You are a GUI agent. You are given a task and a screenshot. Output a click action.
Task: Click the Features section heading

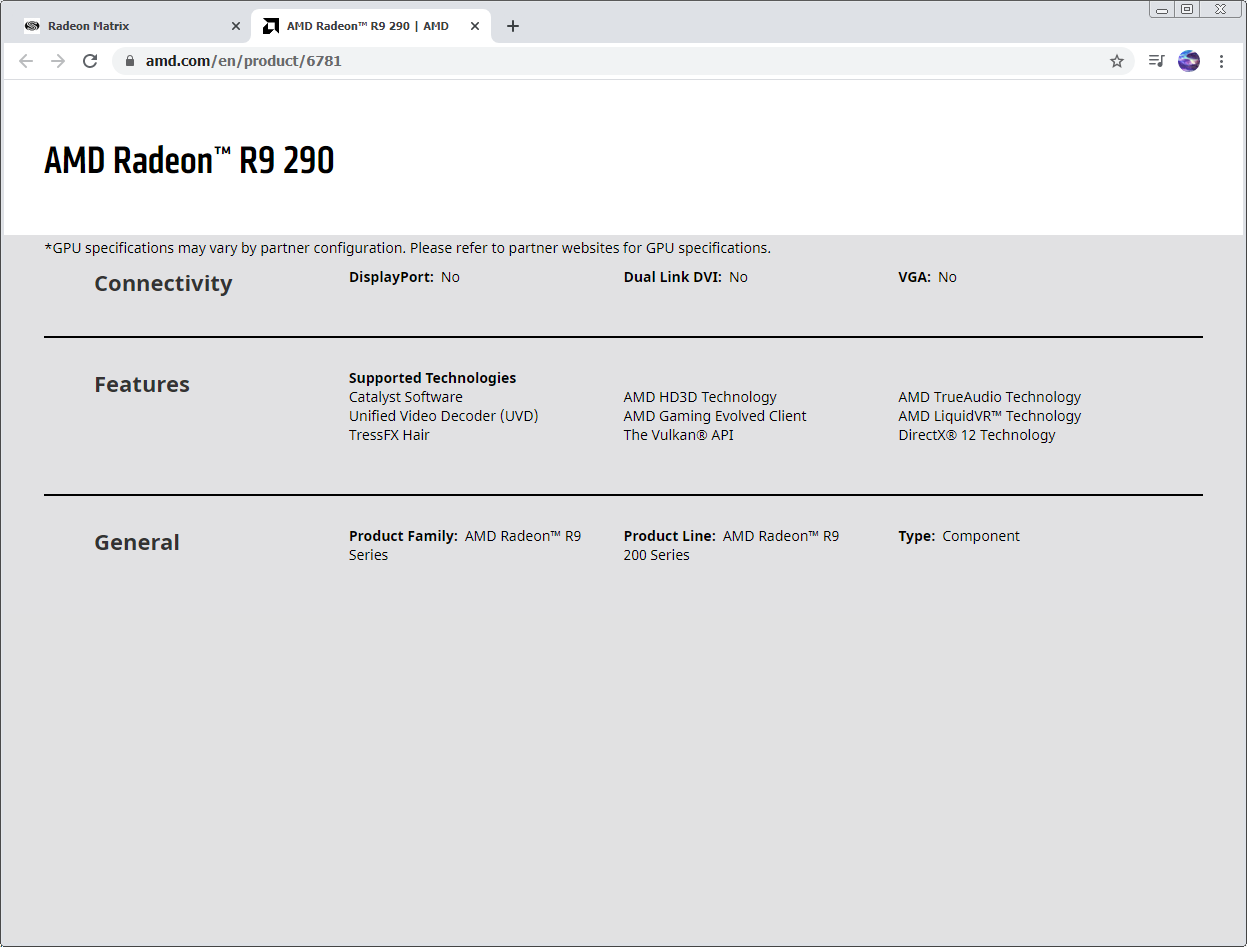(142, 384)
